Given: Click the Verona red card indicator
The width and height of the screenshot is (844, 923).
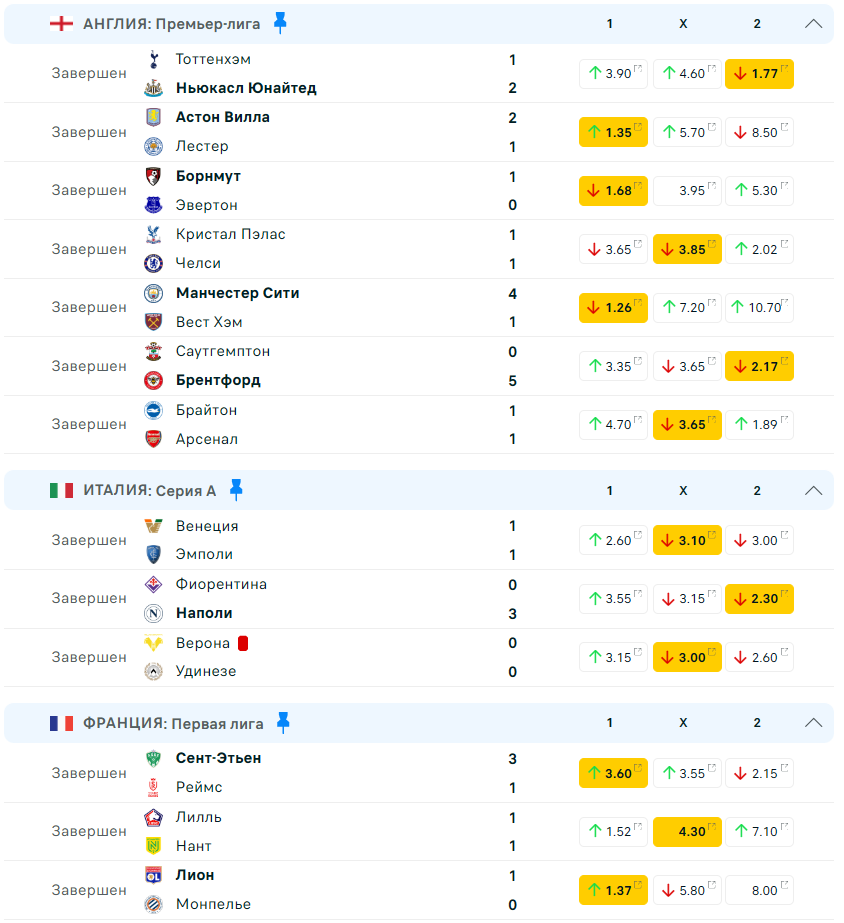Looking at the screenshot, I should 243,643.
